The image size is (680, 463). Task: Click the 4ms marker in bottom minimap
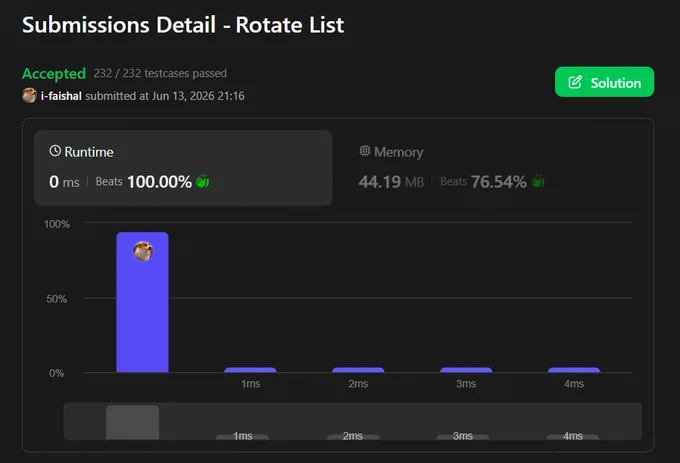[x=573, y=436]
